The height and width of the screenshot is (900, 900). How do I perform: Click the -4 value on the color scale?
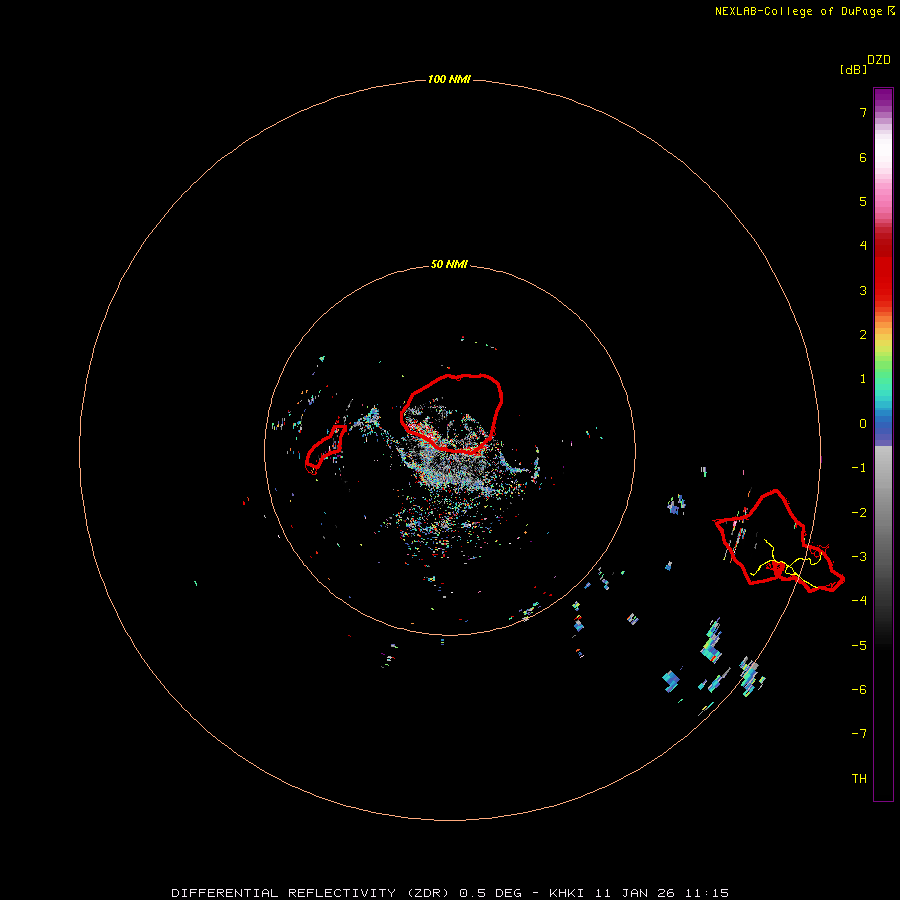pyautogui.click(x=859, y=601)
